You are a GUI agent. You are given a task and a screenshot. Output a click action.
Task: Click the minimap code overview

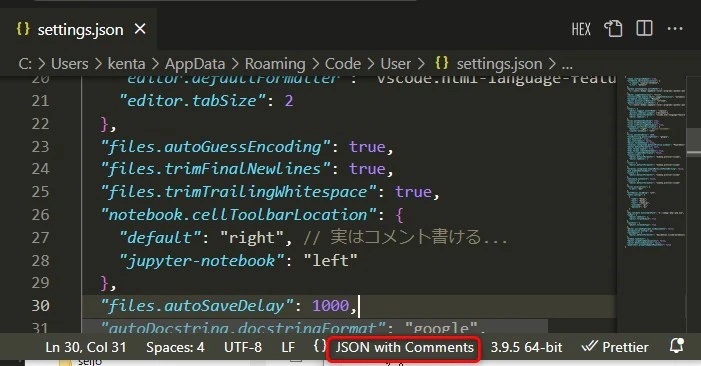[655, 163]
